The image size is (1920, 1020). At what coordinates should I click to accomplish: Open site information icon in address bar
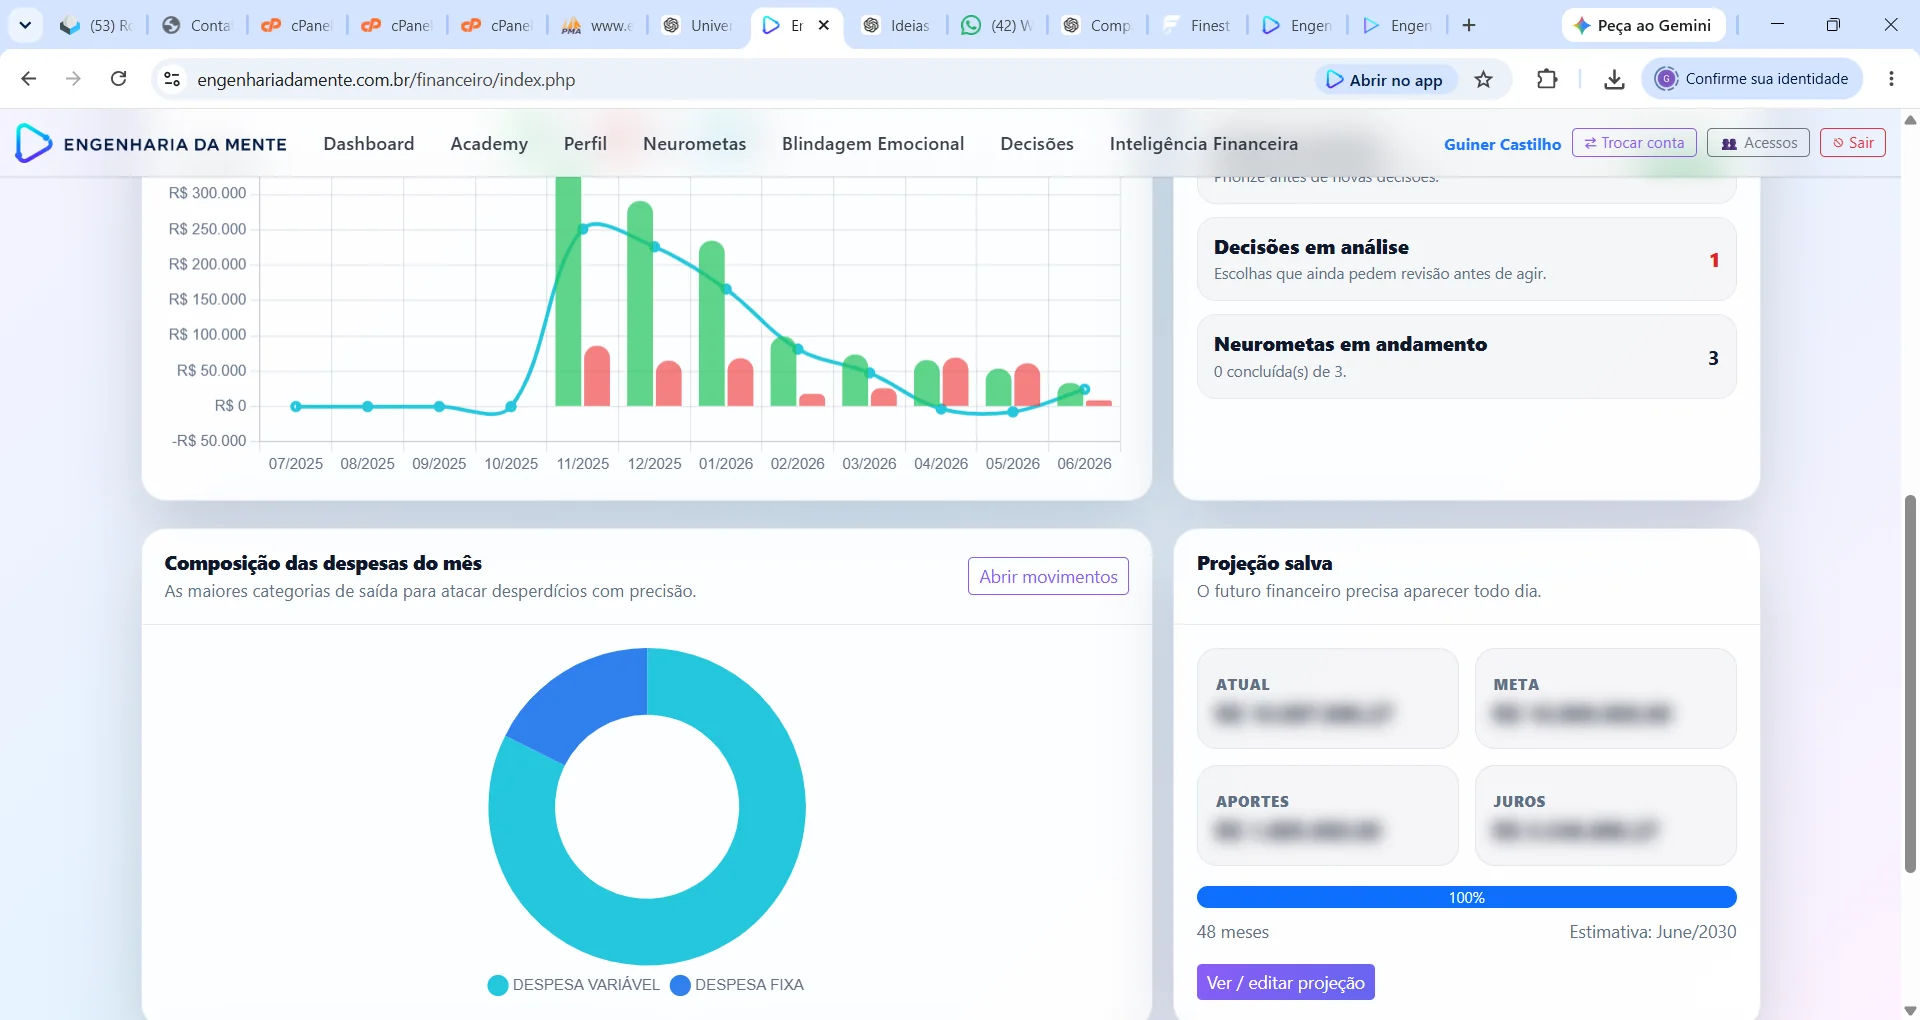pos(172,79)
